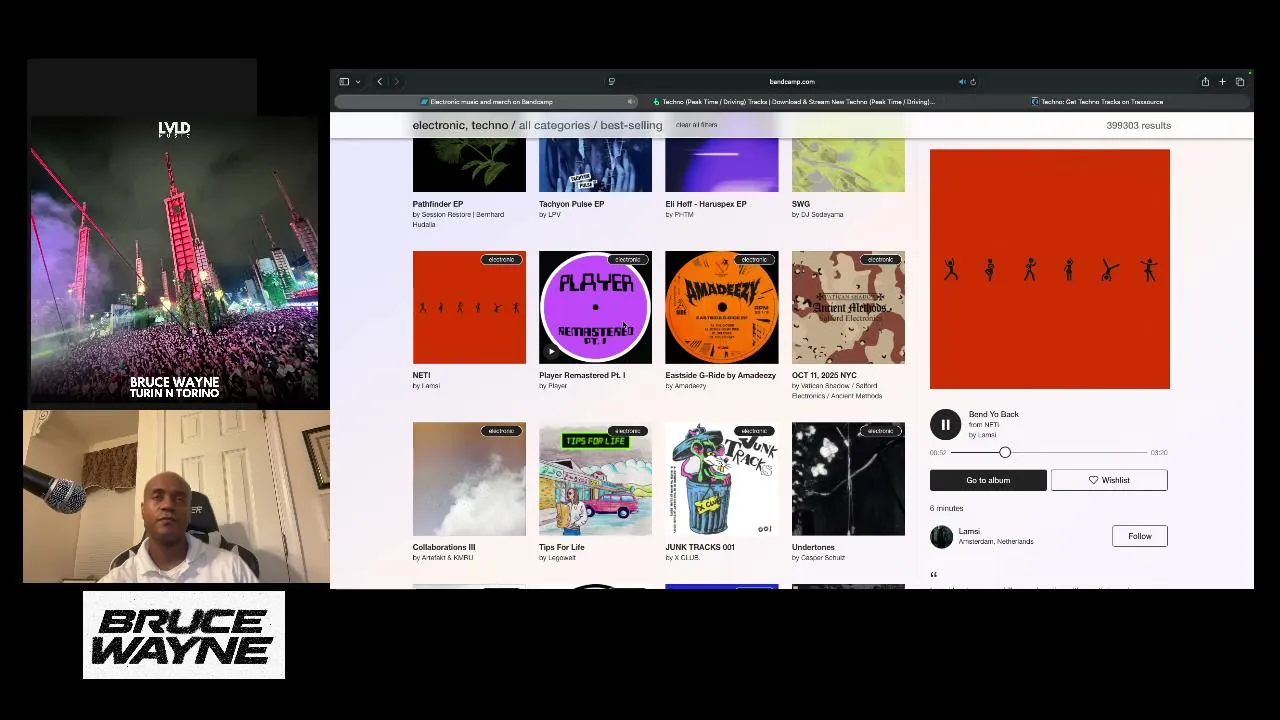
Task: Open the sidebar tab-group dropdown arrow
Action: click(358, 82)
